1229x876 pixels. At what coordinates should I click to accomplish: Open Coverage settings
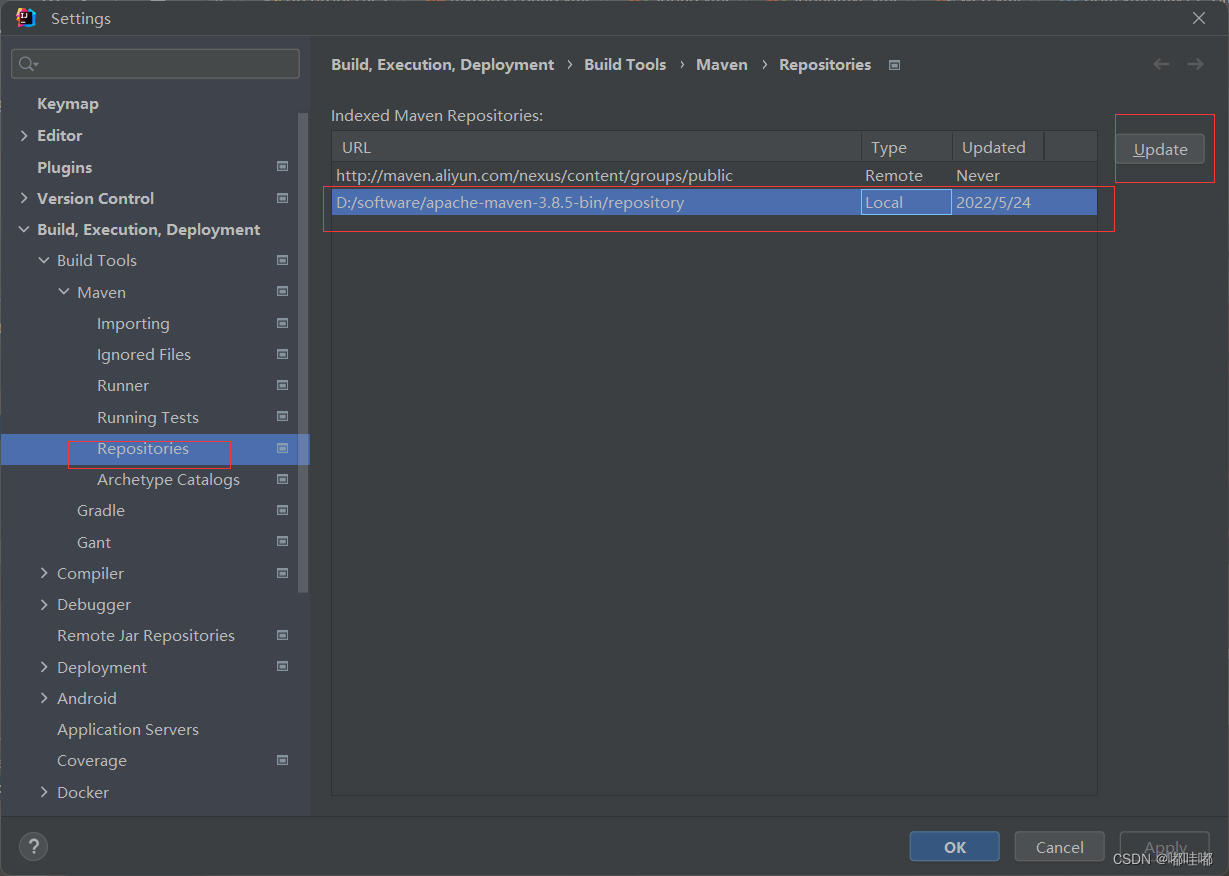coord(92,760)
